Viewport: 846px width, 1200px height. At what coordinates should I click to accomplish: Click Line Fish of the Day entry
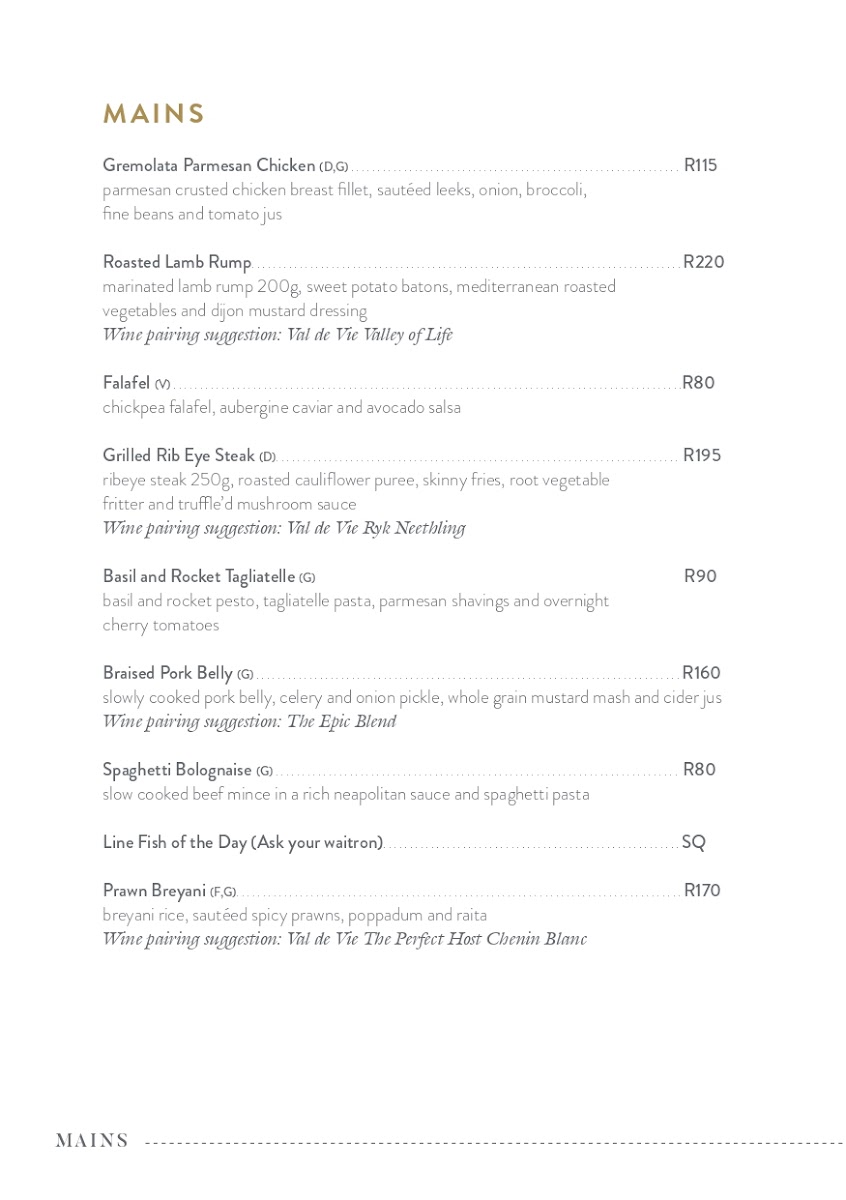(243, 843)
